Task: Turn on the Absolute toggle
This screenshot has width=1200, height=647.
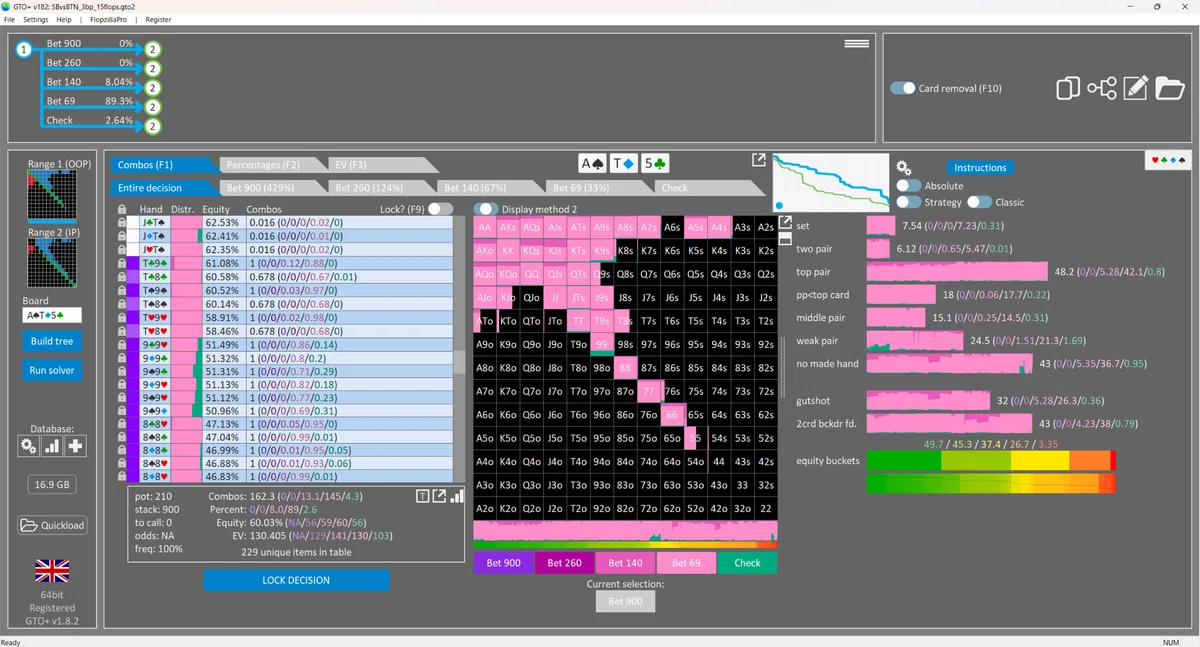Action: click(x=909, y=186)
